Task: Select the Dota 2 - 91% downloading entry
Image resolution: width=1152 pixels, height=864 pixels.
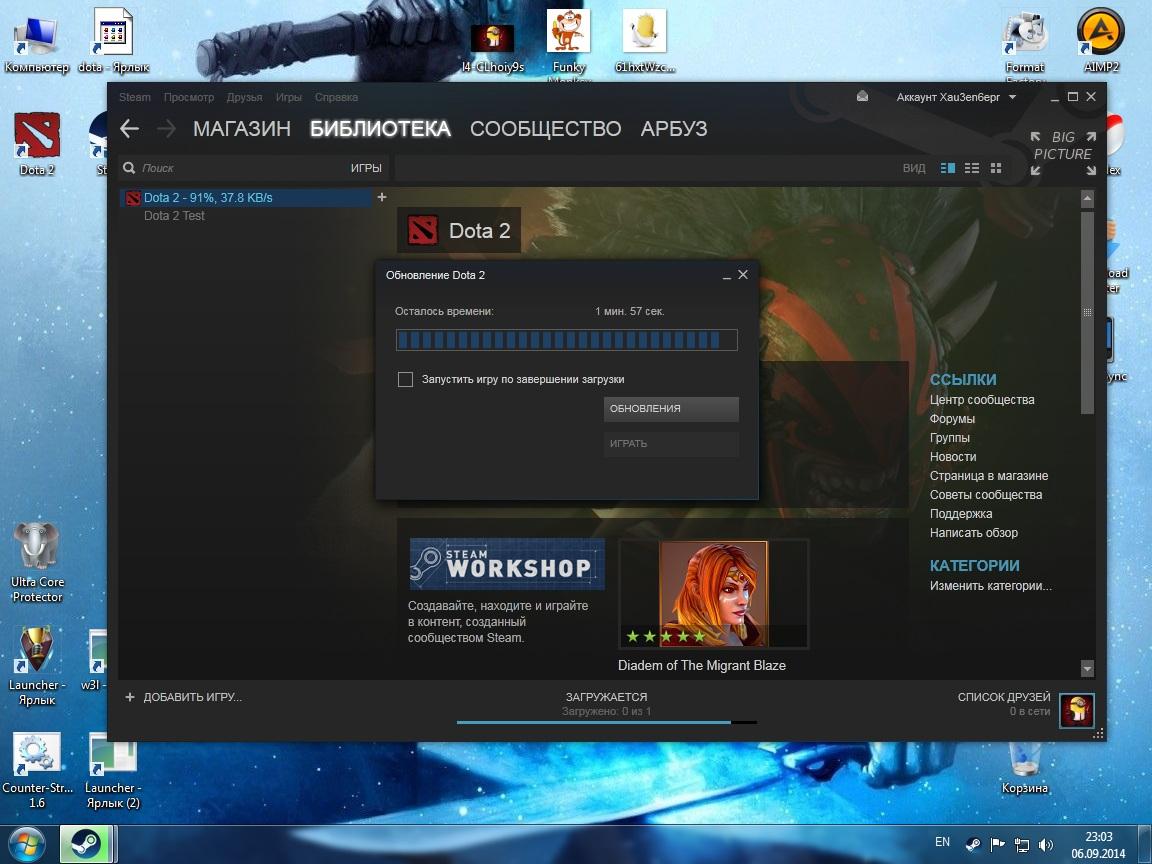Action: pos(246,198)
